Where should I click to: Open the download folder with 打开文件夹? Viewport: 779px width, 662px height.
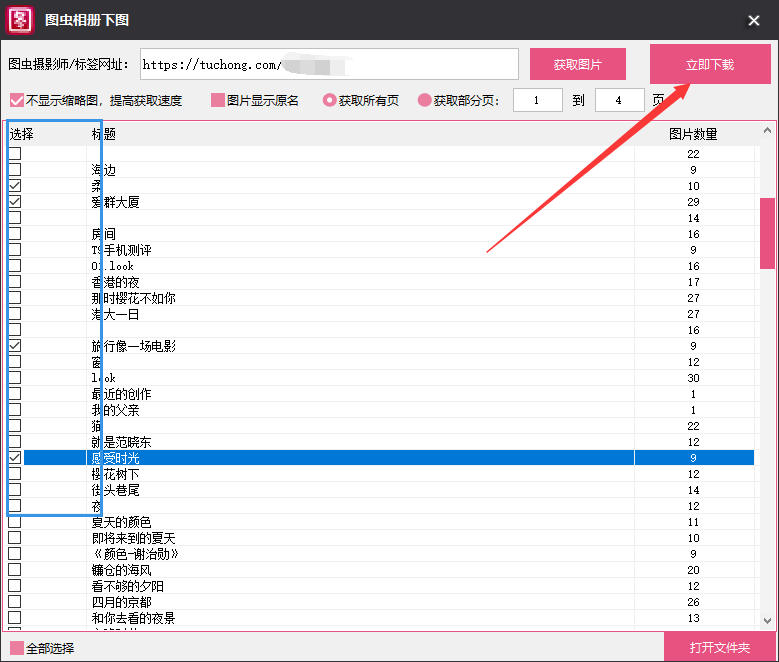[719, 647]
